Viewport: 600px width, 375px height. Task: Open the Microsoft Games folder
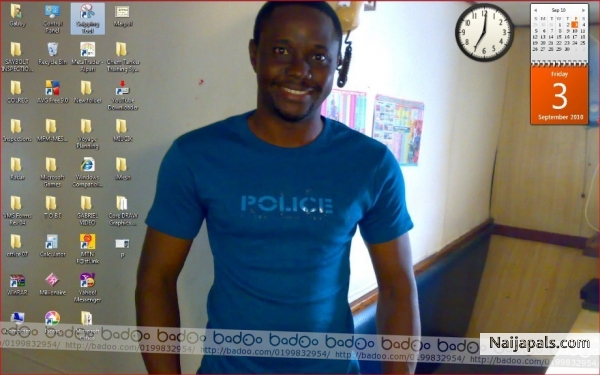click(52, 172)
